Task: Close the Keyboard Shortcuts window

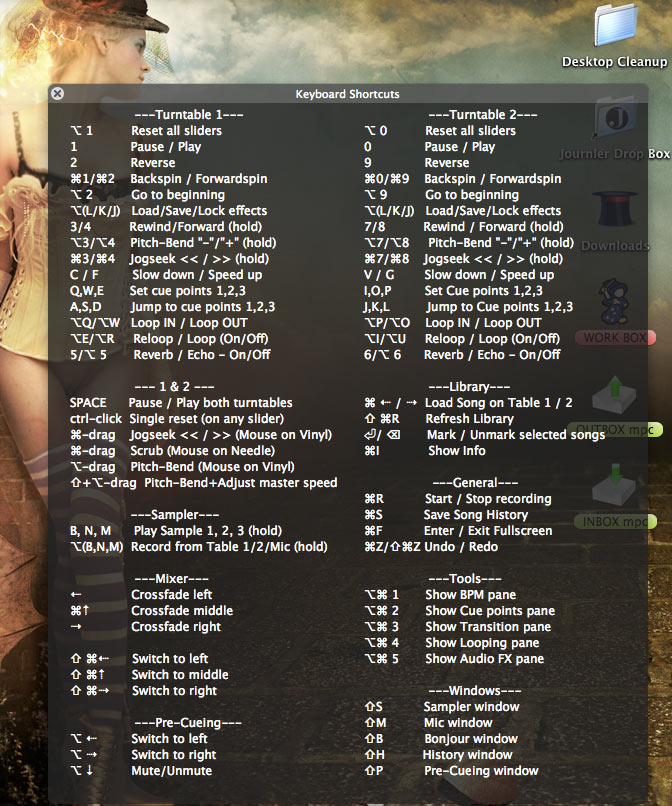Action: coord(58,94)
